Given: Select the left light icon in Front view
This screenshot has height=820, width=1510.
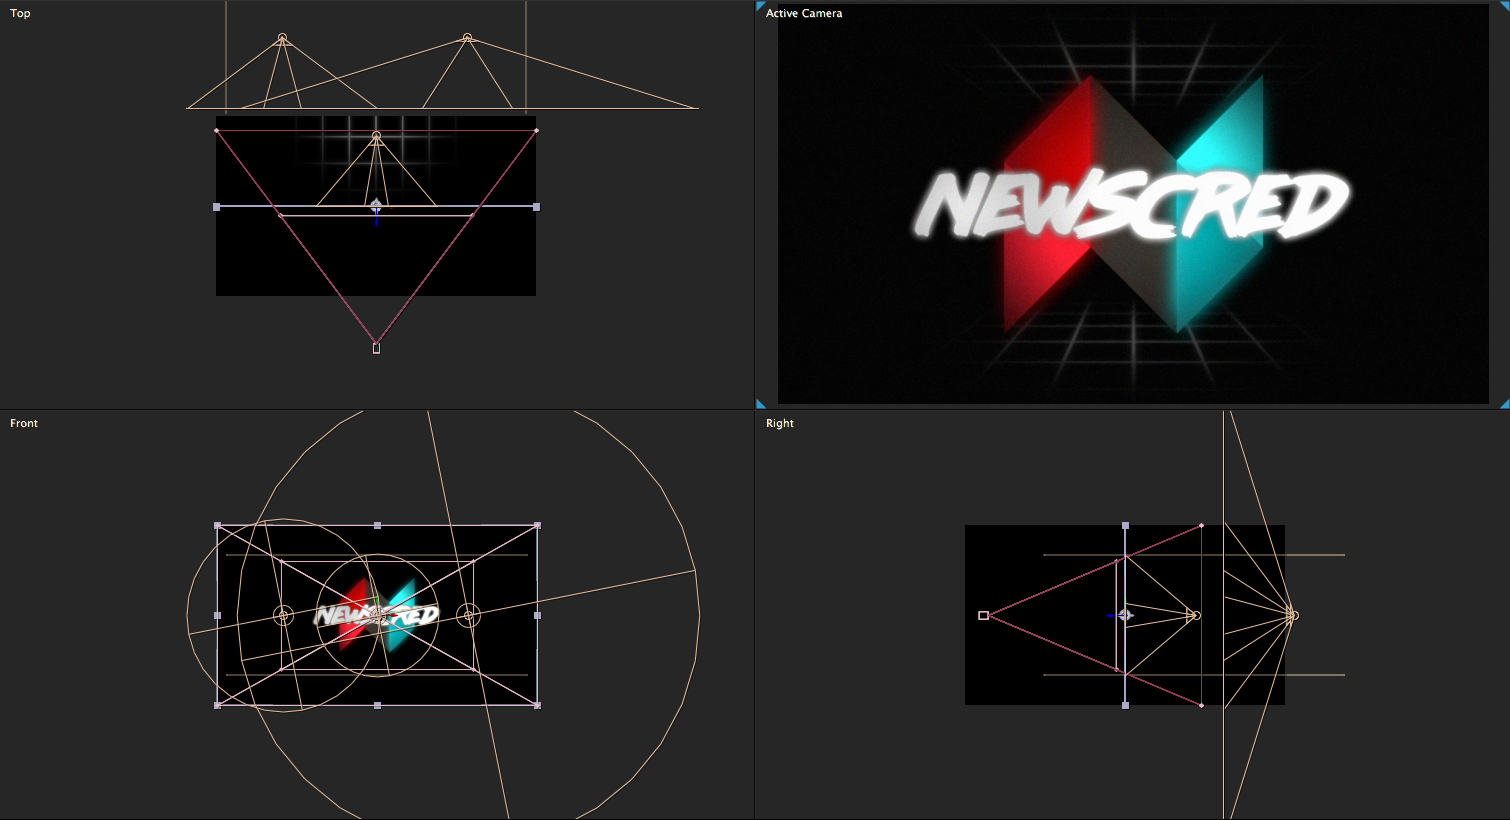Looking at the screenshot, I should point(284,615).
